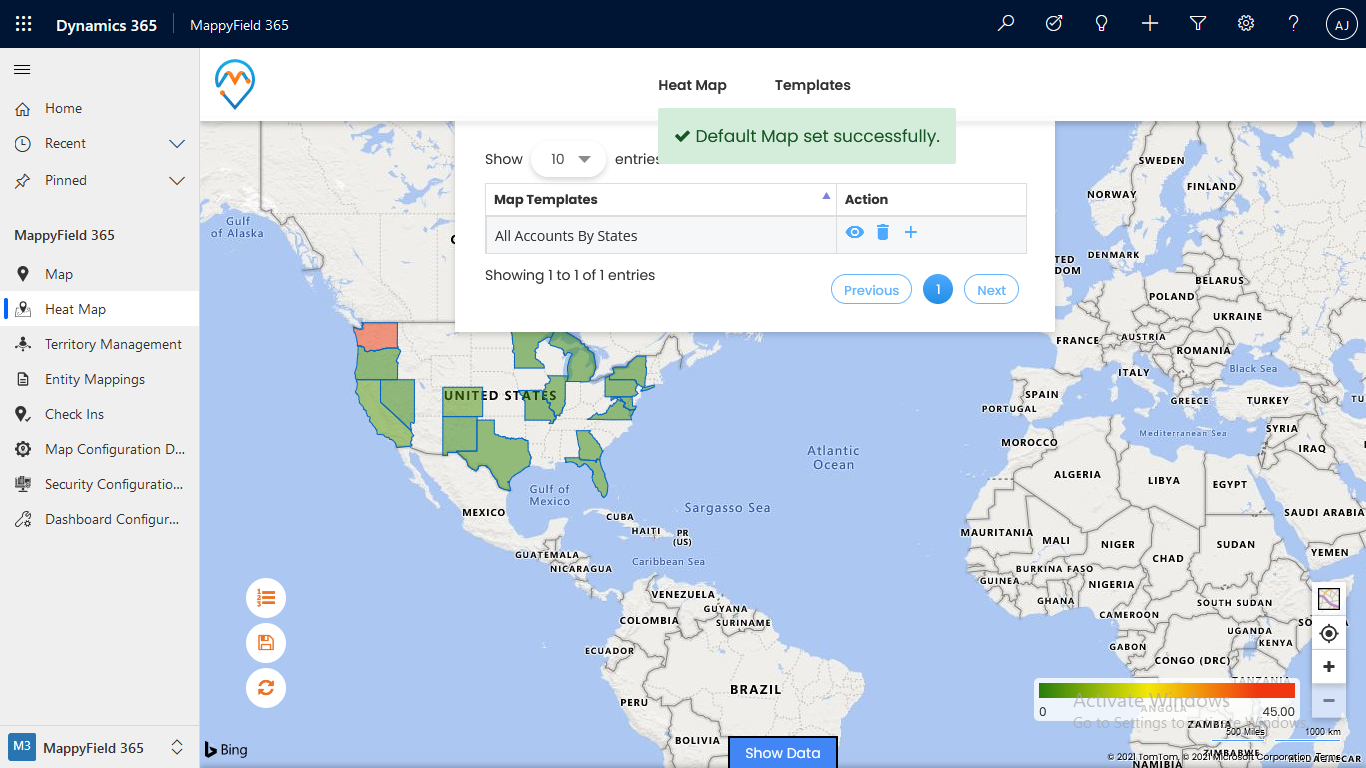Open Security Configuration in sidebar
The width and height of the screenshot is (1366, 768).
(x=100, y=484)
